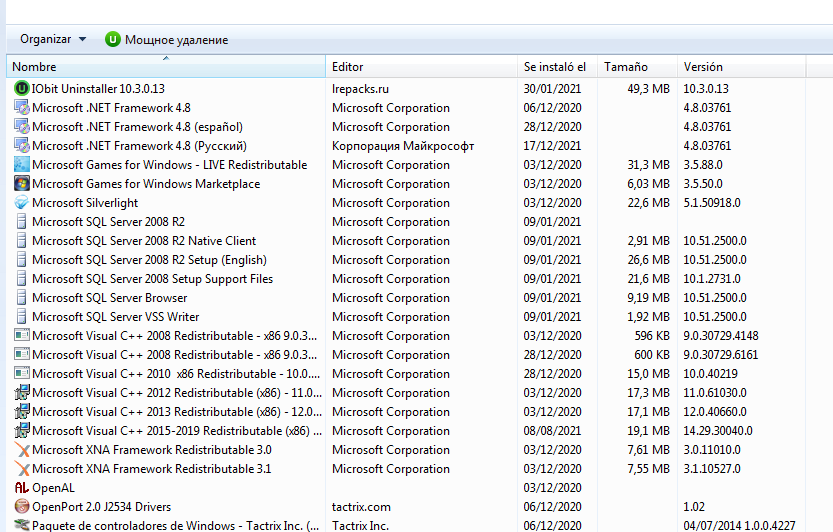Select OpenAL program name
Screen dimensions: 833x532
coord(53,488)
